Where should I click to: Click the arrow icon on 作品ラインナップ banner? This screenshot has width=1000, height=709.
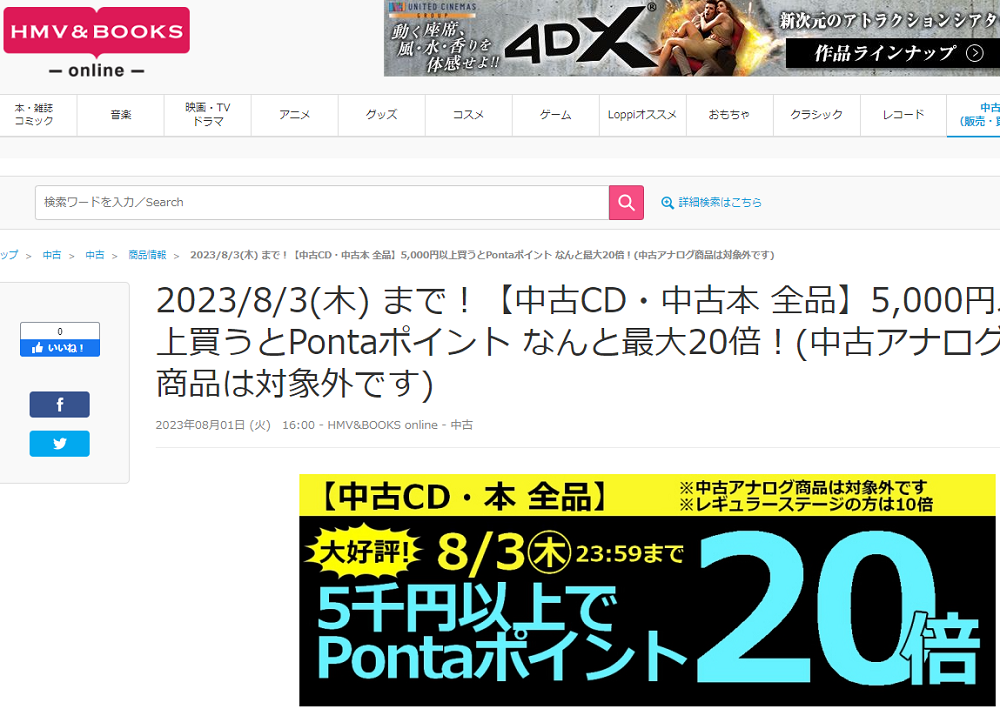click(x=974, y=53)
